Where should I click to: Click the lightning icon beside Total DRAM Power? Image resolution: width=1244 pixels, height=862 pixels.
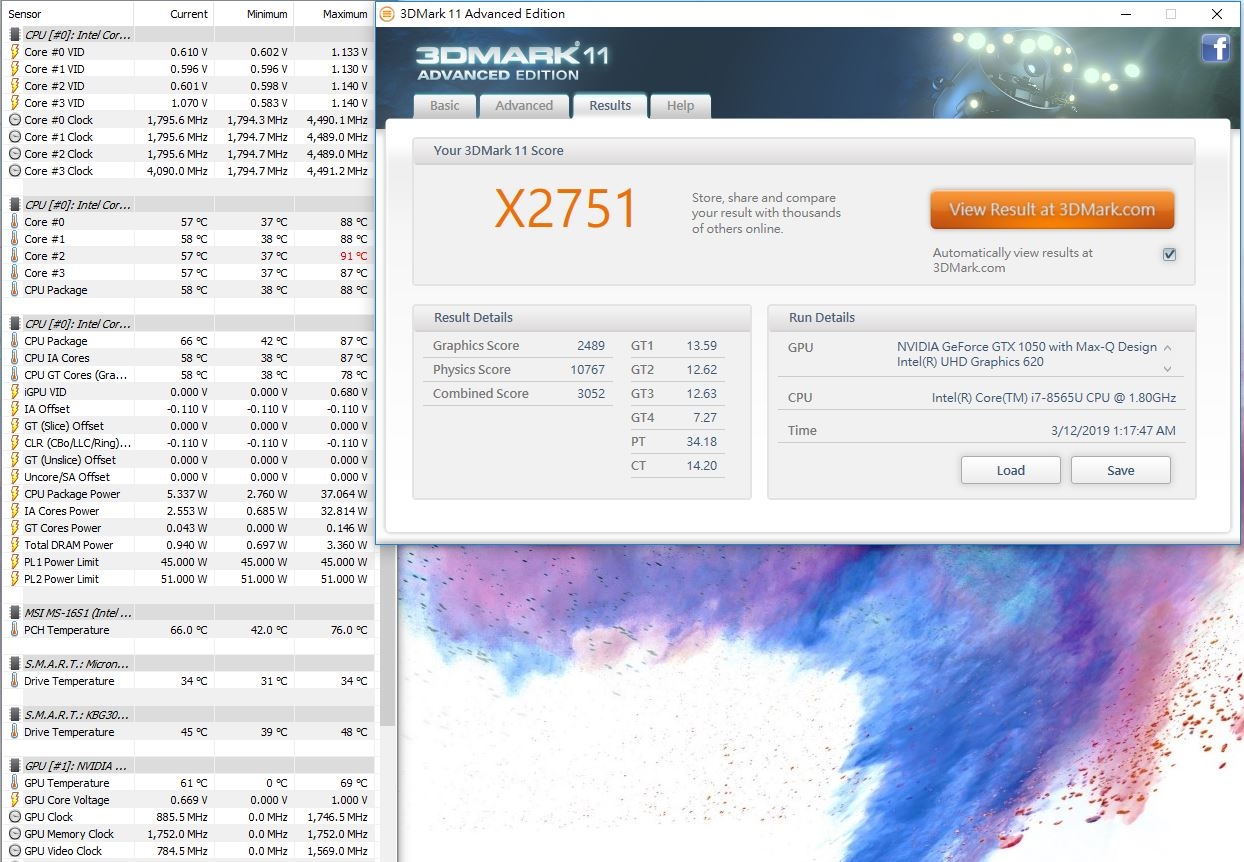click(x=15, y=545)
